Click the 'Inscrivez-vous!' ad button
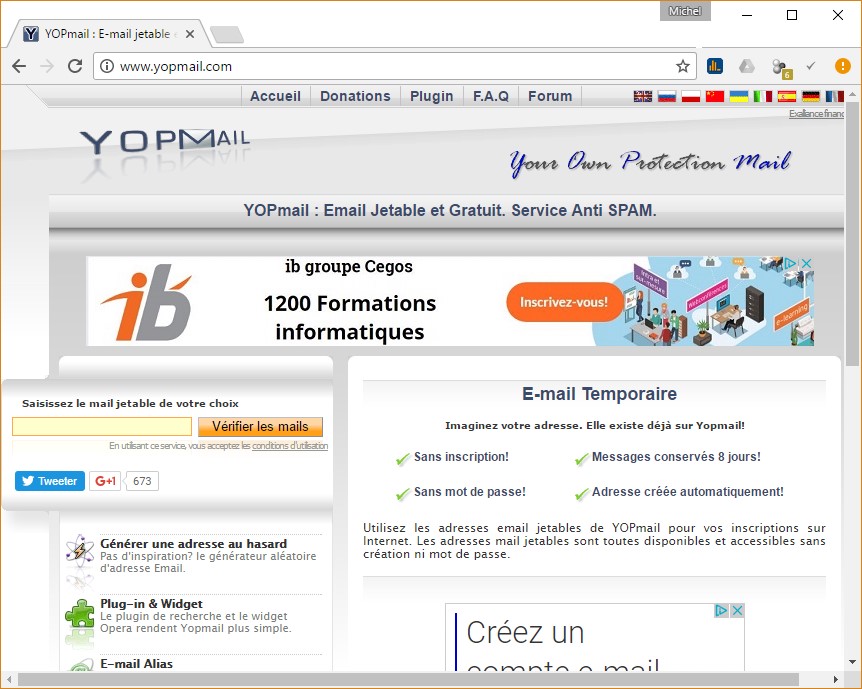 [564, 302]
